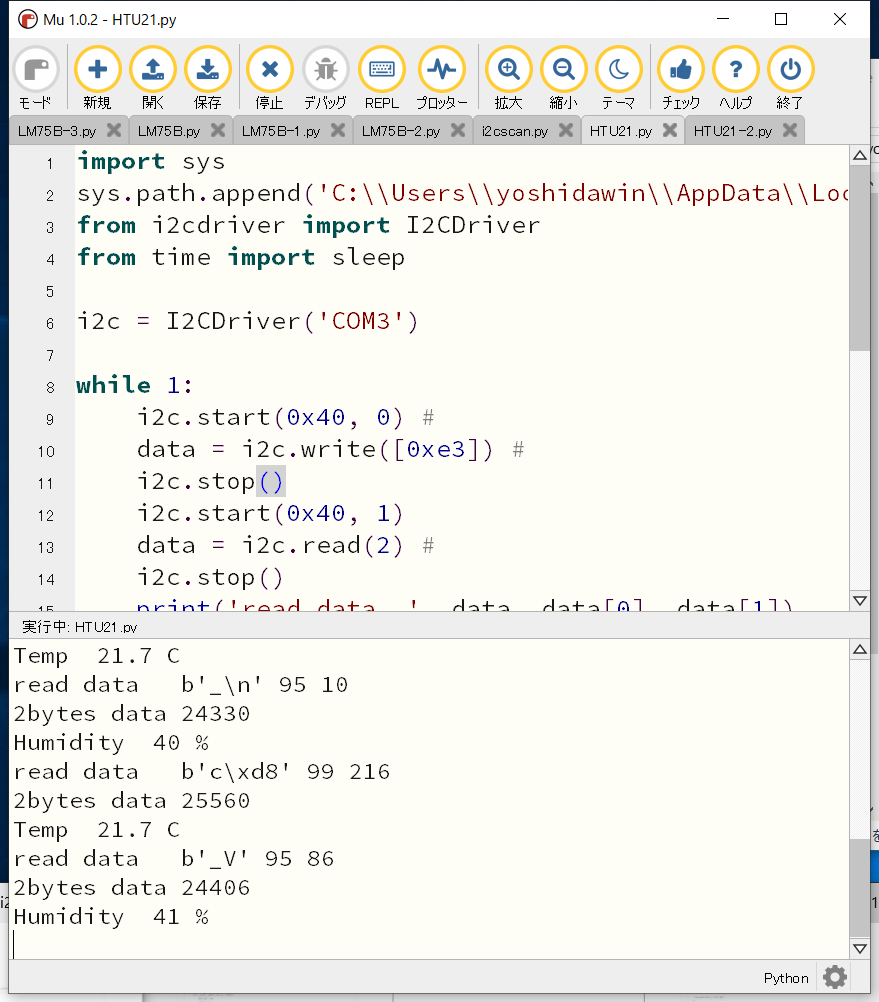
Task: Click the 'from time import sleep' line
Action: pyautogui.click(x=241, y=258)
